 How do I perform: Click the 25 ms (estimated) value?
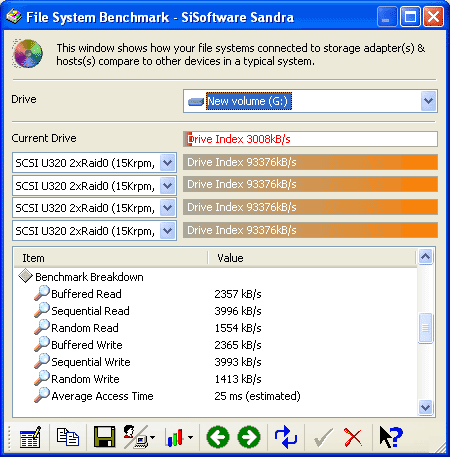[257, 396]
